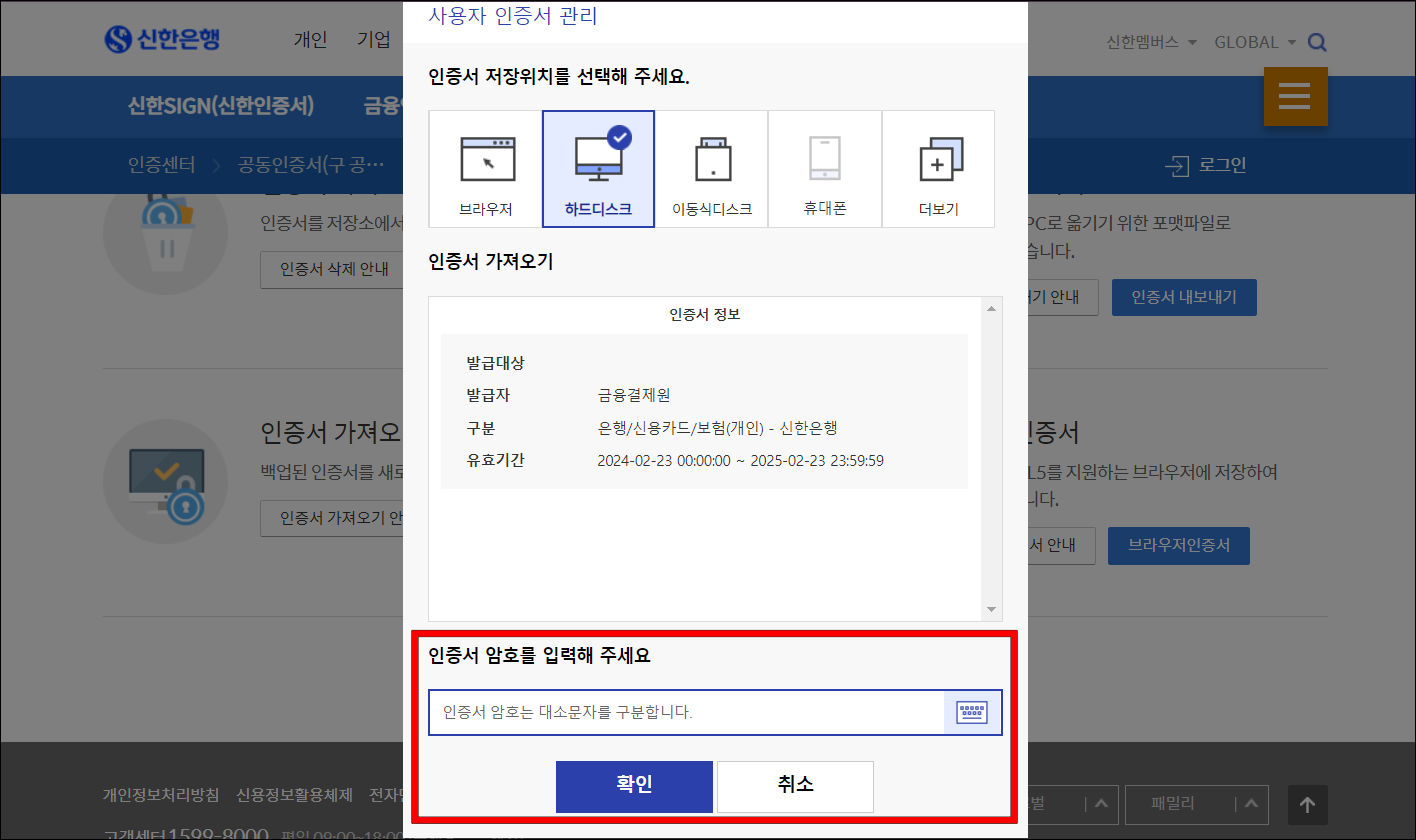Click the Shinhan Bank logo

163,38
